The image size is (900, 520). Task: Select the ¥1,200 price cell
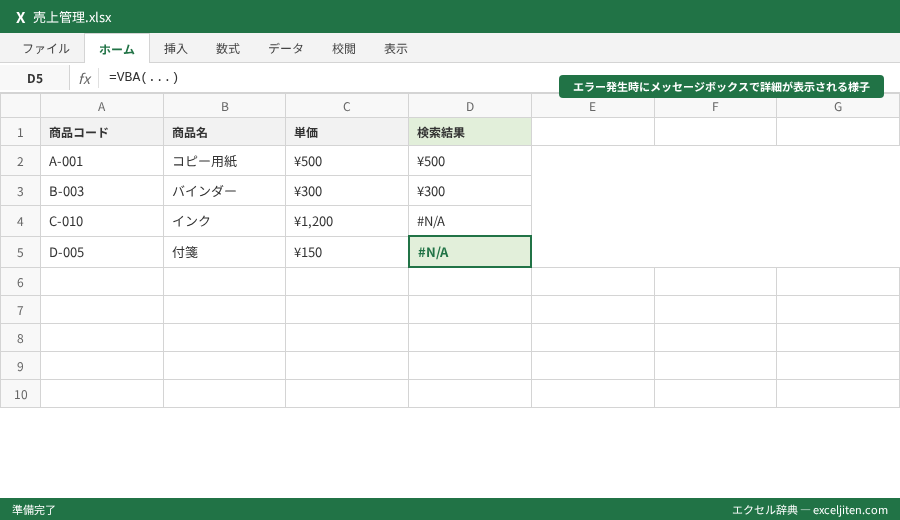(x=347, y=221)
